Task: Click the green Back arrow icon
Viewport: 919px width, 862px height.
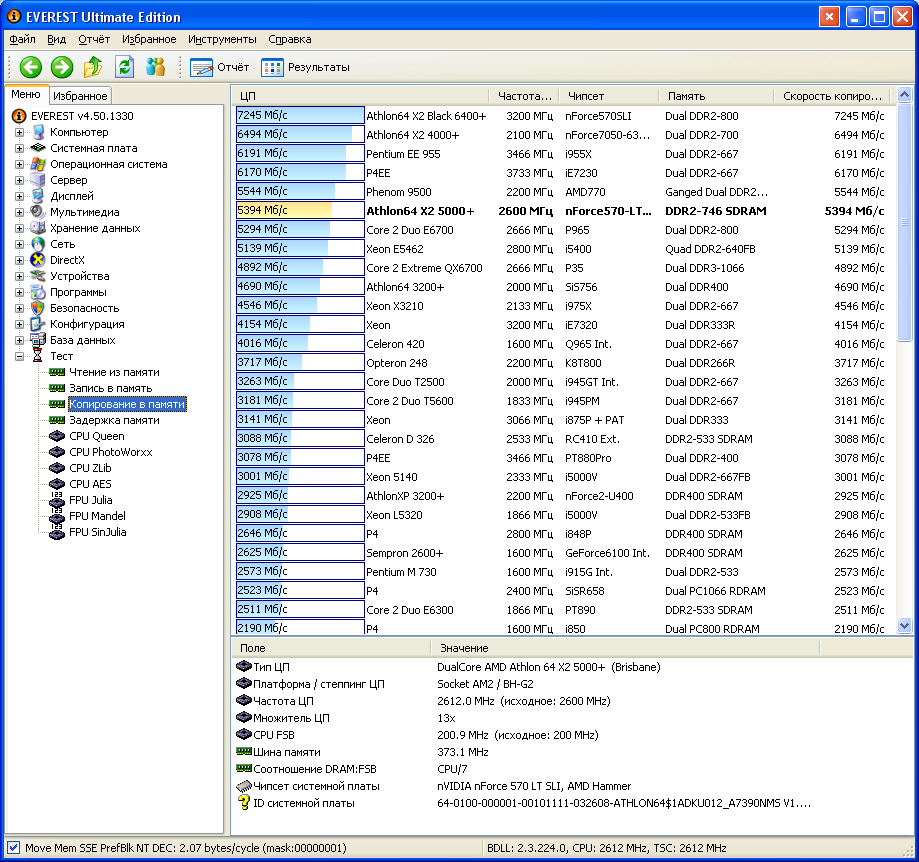Action: coord(30,67)
